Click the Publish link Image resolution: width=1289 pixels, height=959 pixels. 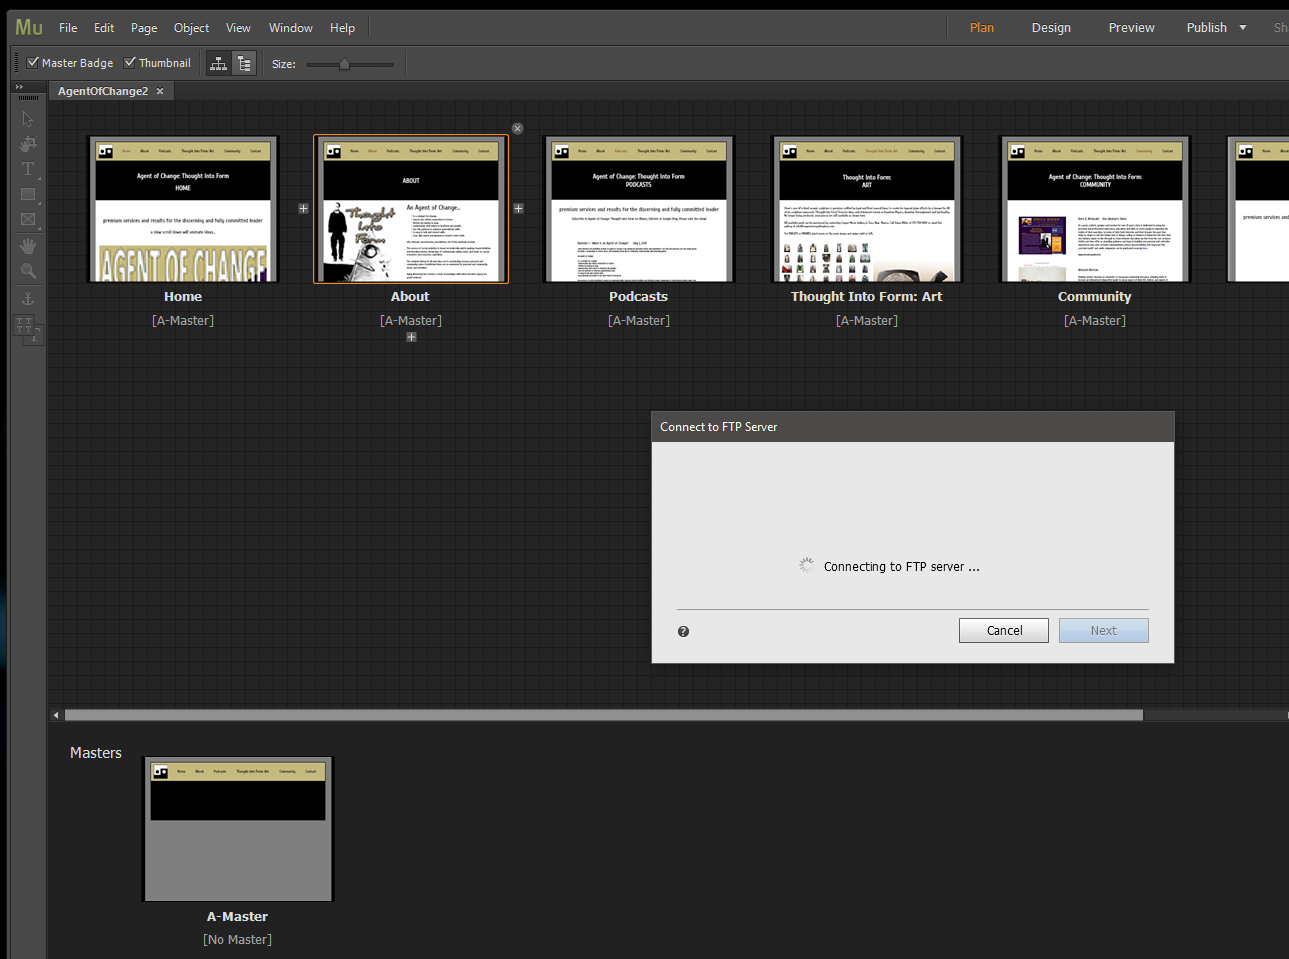tap(1206, 28)
